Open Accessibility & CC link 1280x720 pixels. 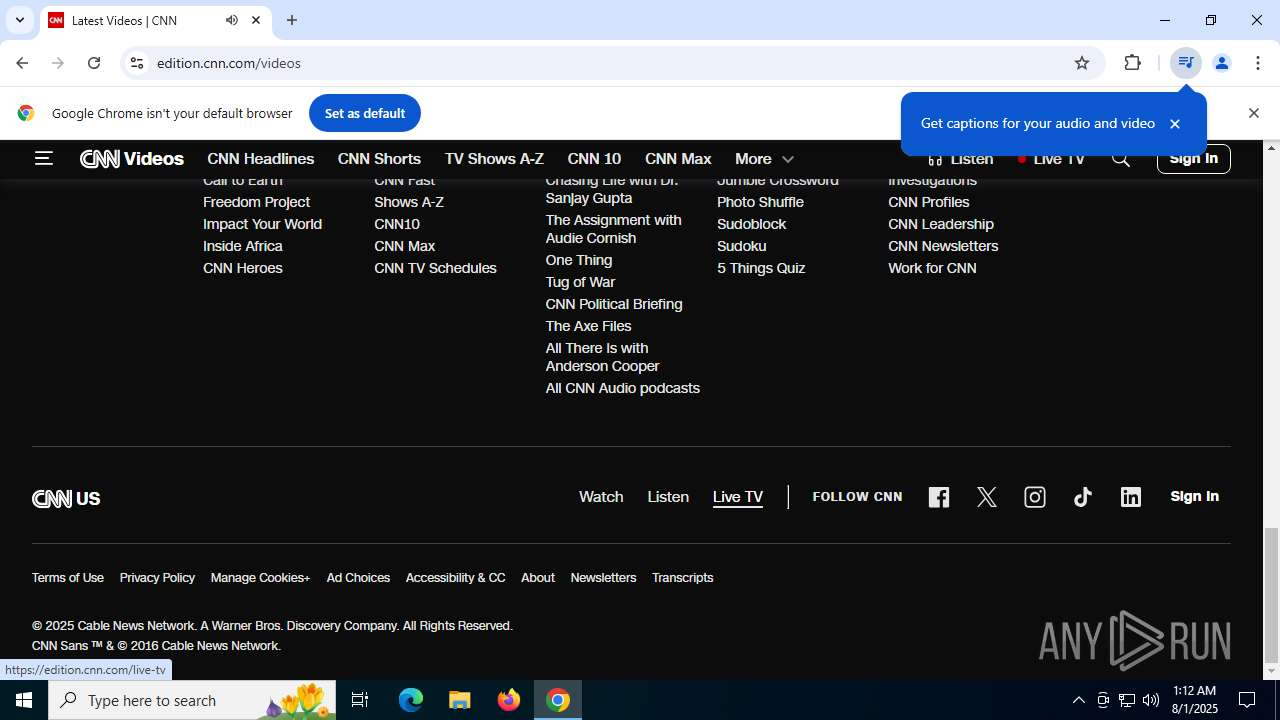pyautogui.click(x=455, y=578)
